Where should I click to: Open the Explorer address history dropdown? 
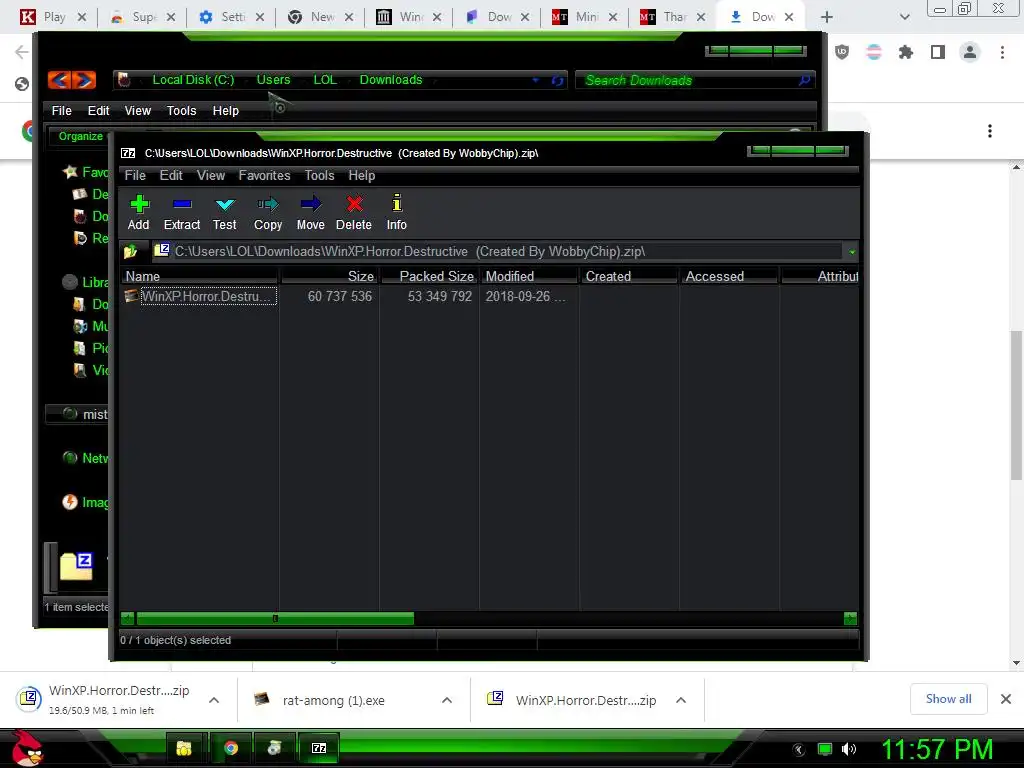536,80
